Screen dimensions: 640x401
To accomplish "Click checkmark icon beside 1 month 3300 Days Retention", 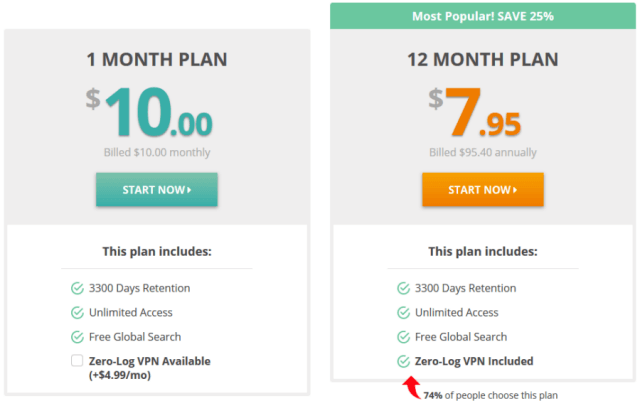I will click(x=77, y=288).
